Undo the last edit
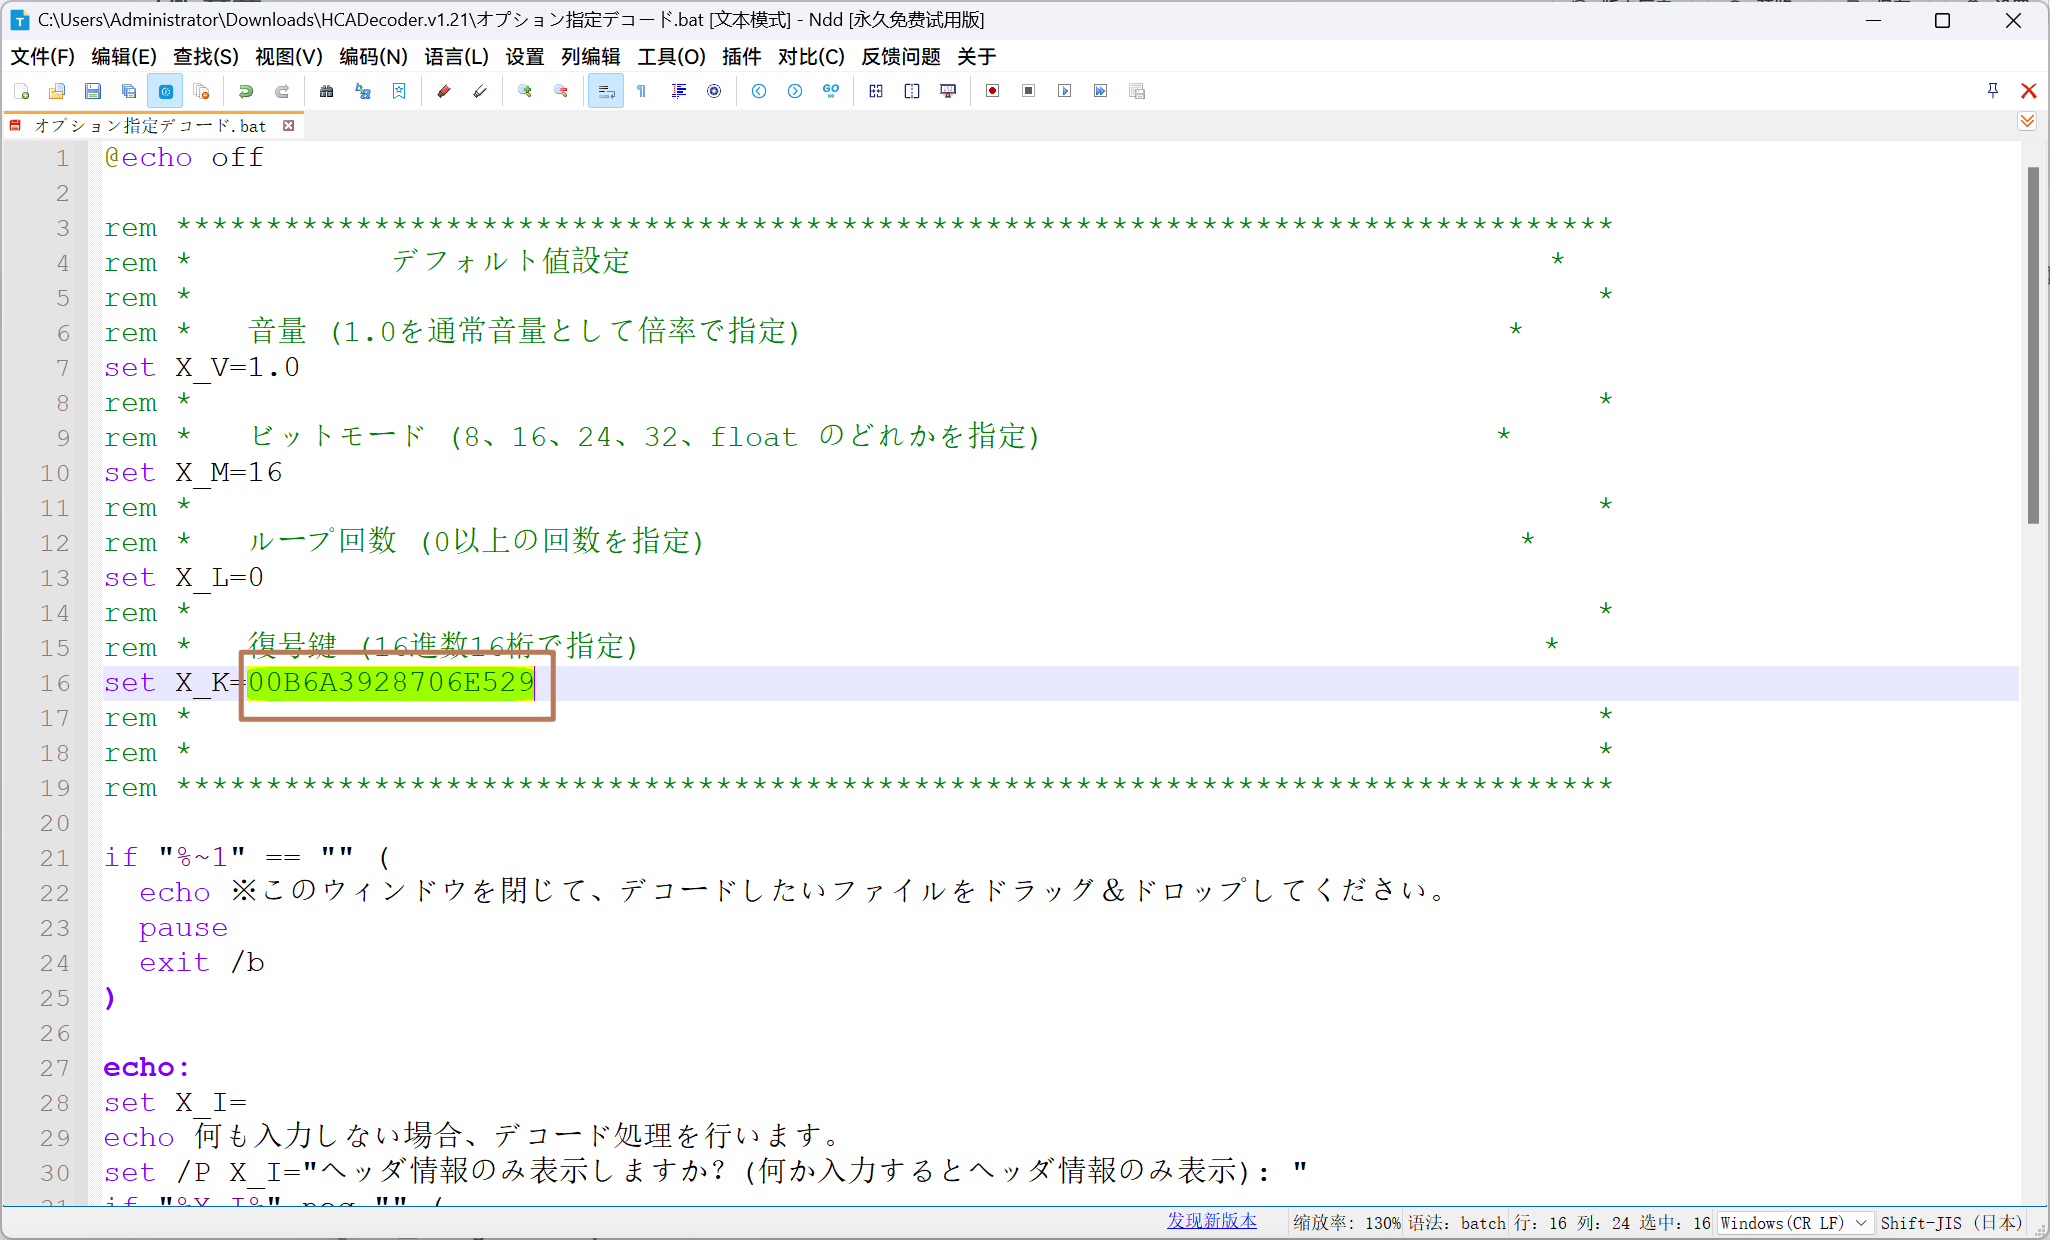 [246, 91]
